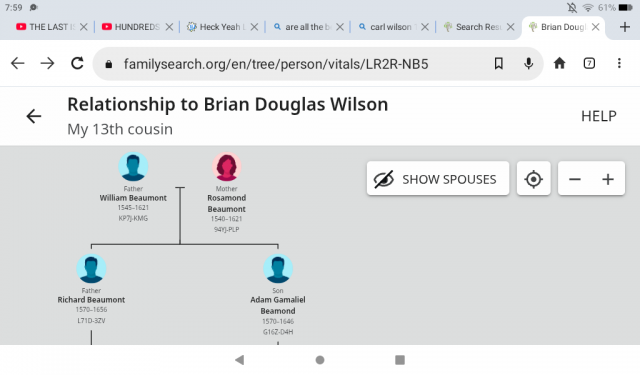The image size is (640, 375).
Task: Open a new tab with plus icon
Action: tap(624, 27)
